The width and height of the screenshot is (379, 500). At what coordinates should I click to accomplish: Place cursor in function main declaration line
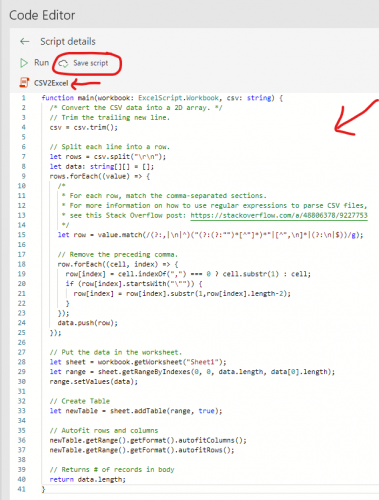point(162,98)
